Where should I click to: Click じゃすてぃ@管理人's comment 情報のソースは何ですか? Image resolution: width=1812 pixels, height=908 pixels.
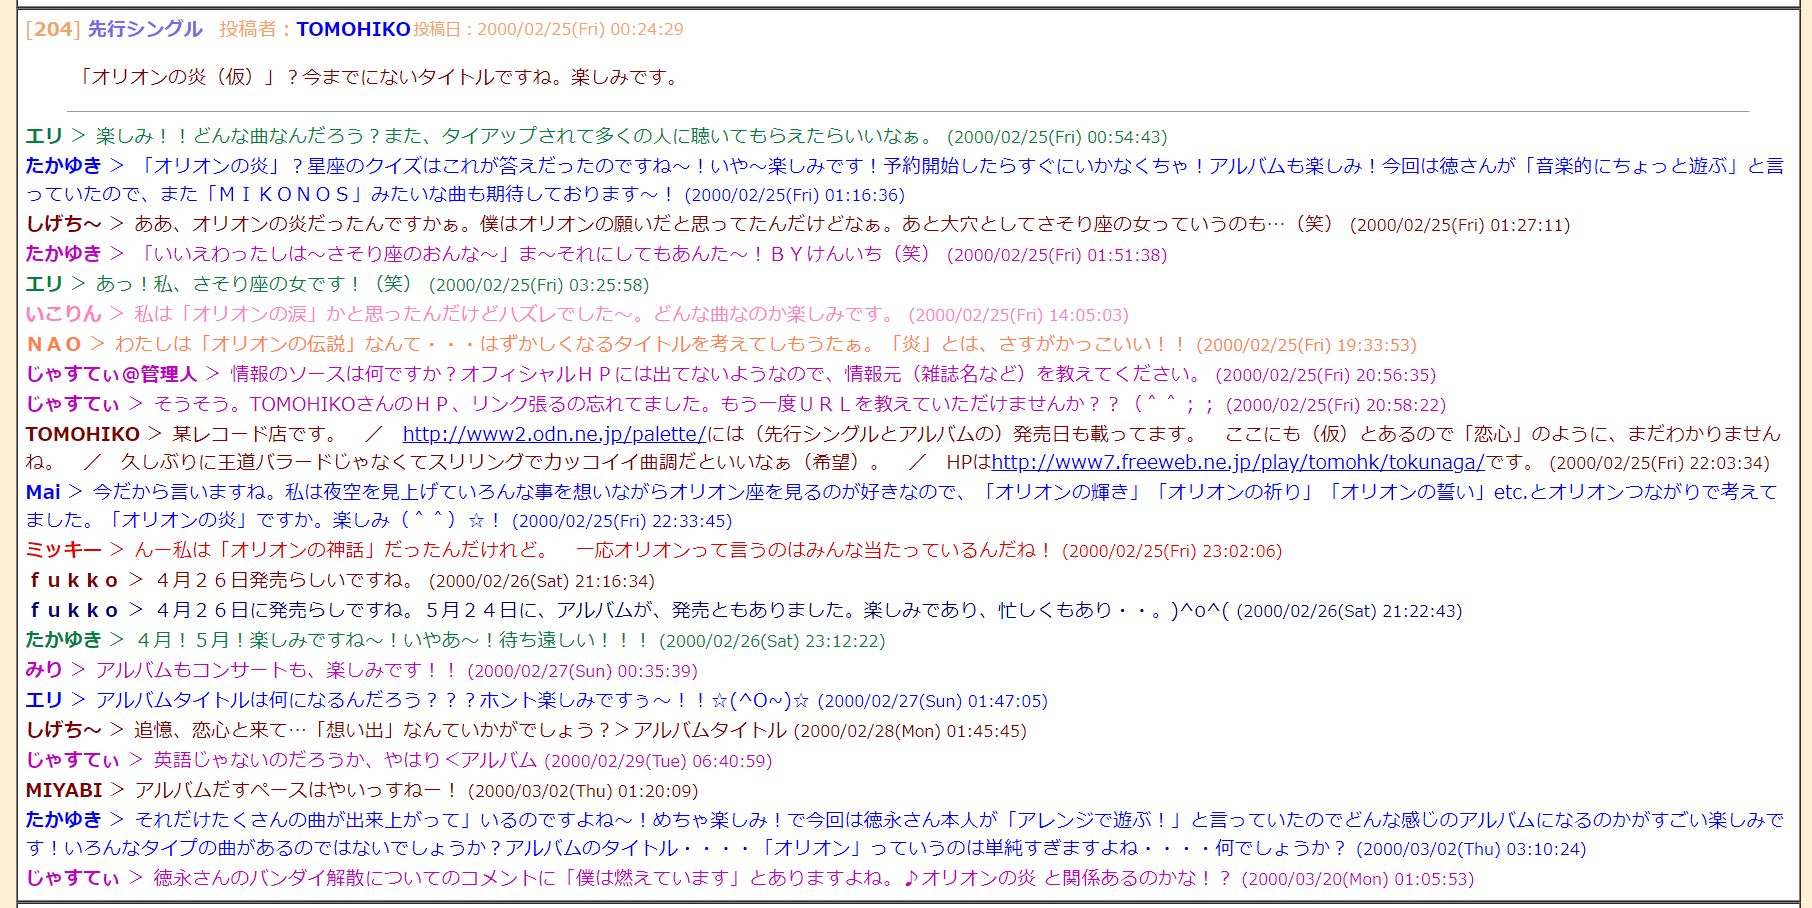point(717,374)
